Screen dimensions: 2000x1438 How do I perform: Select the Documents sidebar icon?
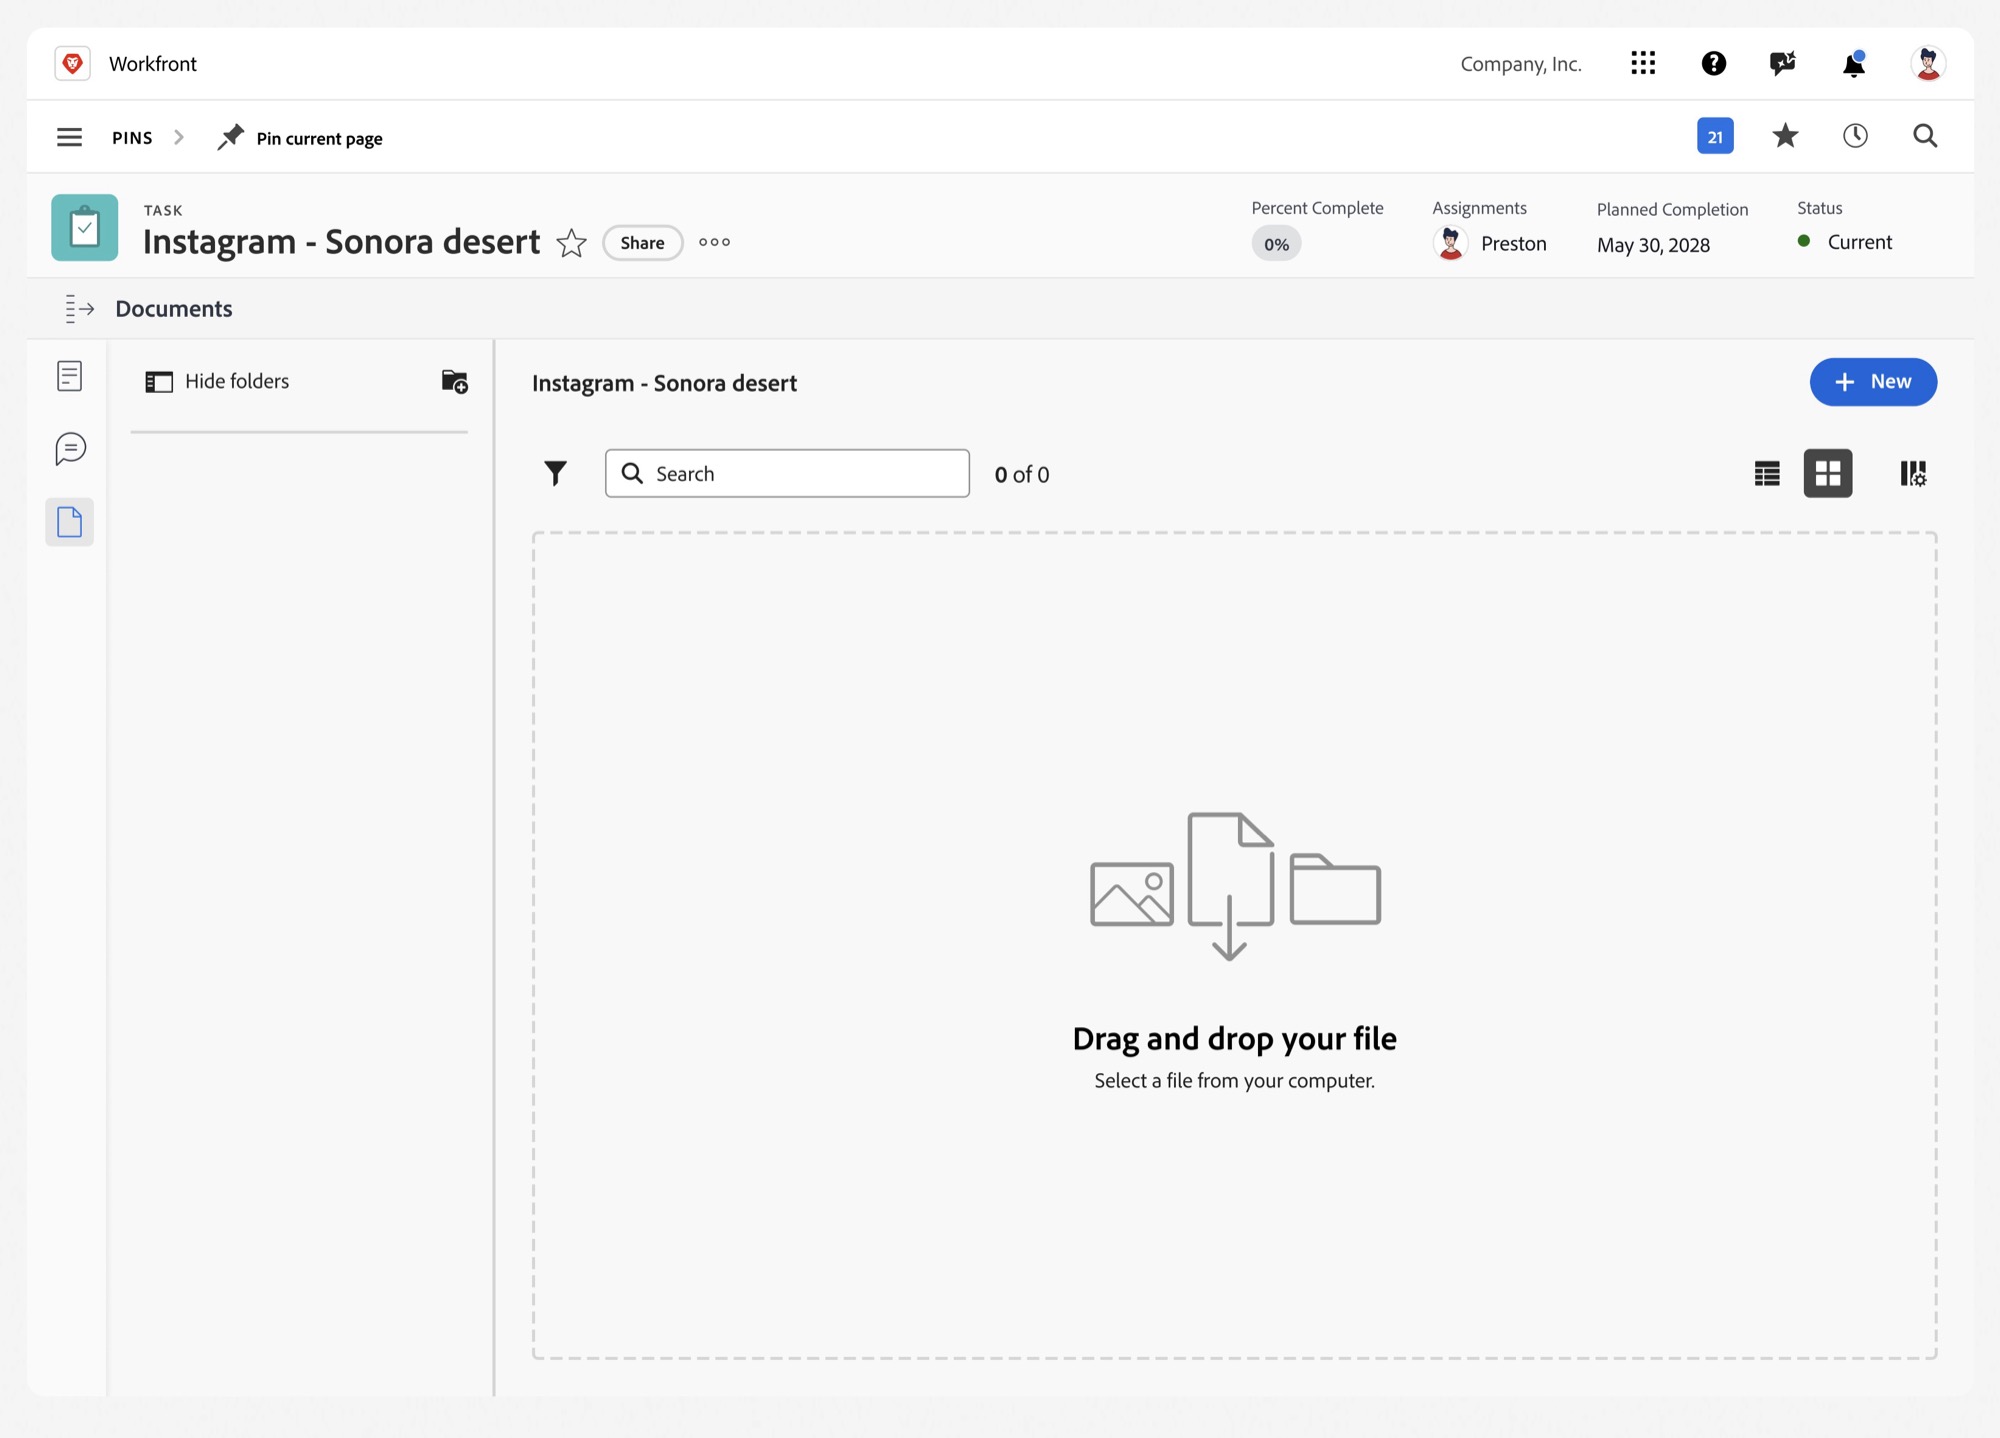click(69, 522)
